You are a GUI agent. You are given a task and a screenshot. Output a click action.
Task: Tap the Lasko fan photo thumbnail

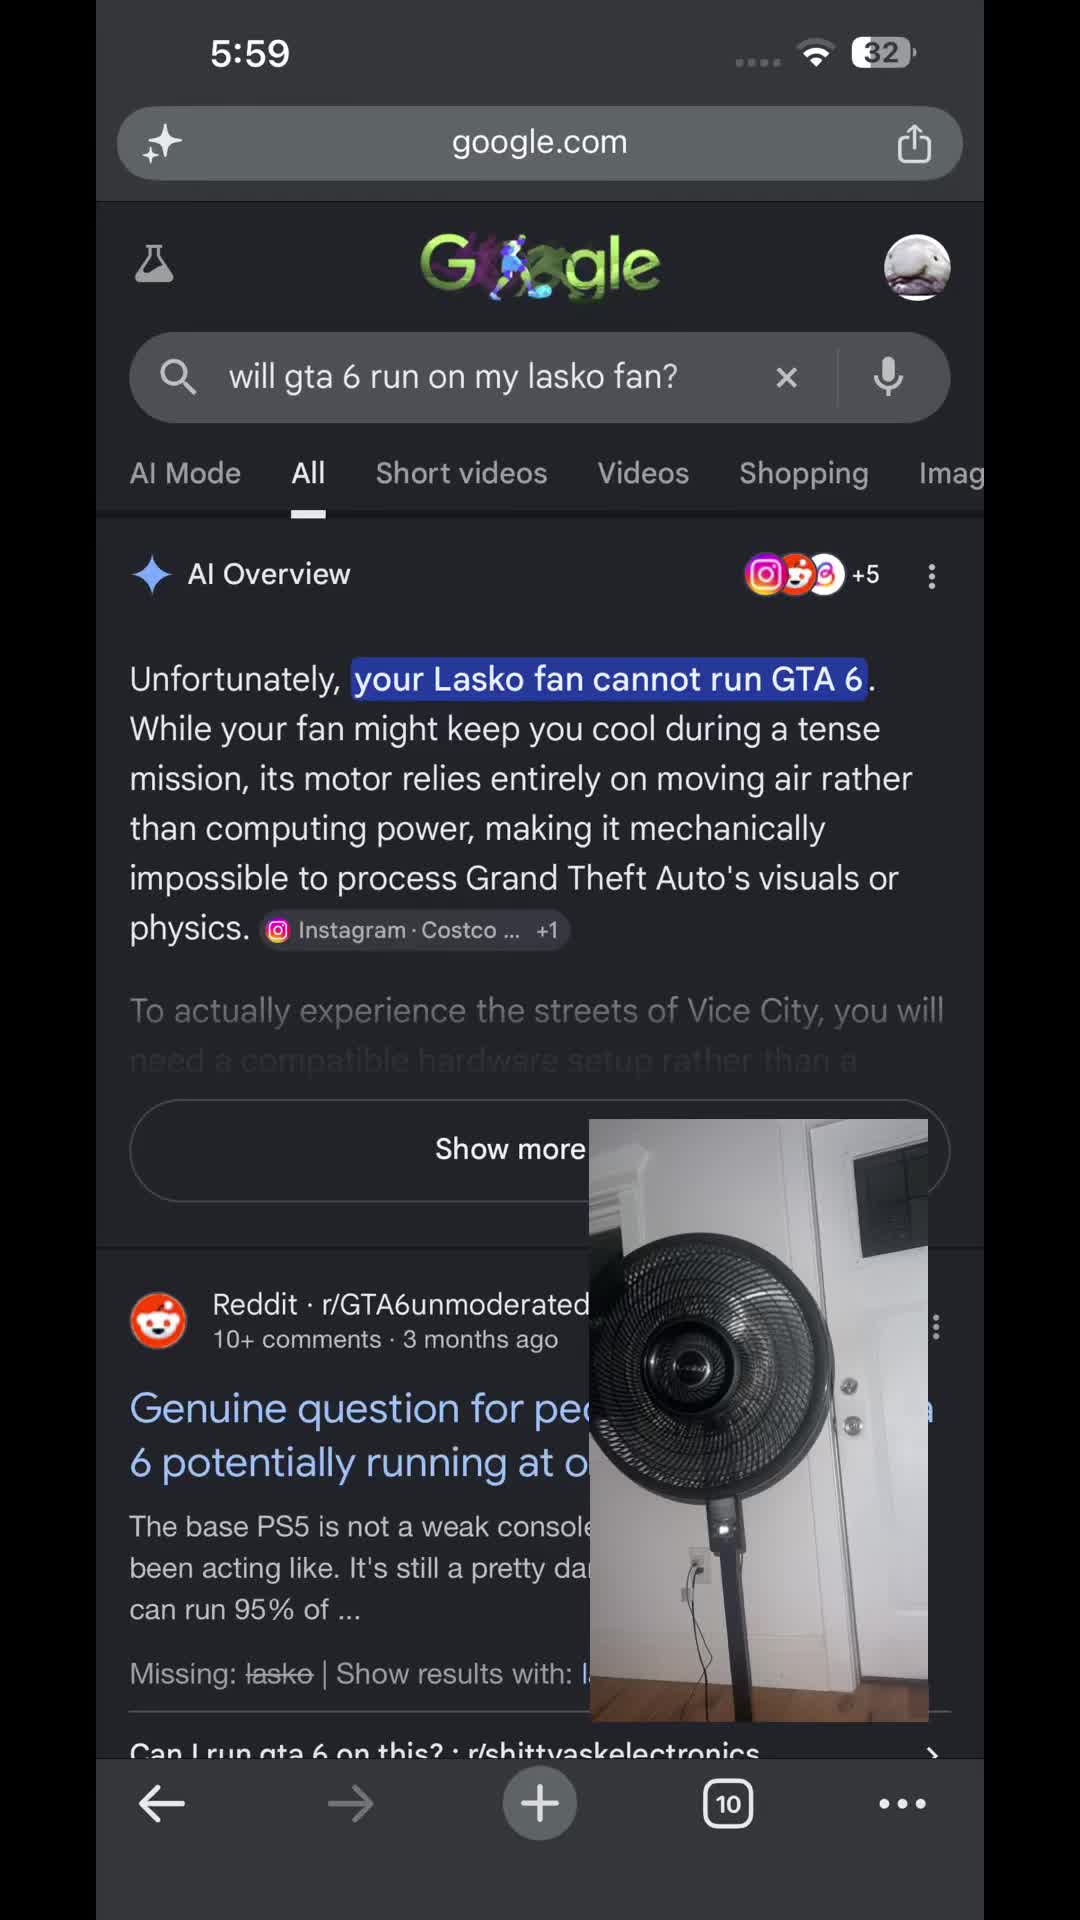coord(759,1420)
